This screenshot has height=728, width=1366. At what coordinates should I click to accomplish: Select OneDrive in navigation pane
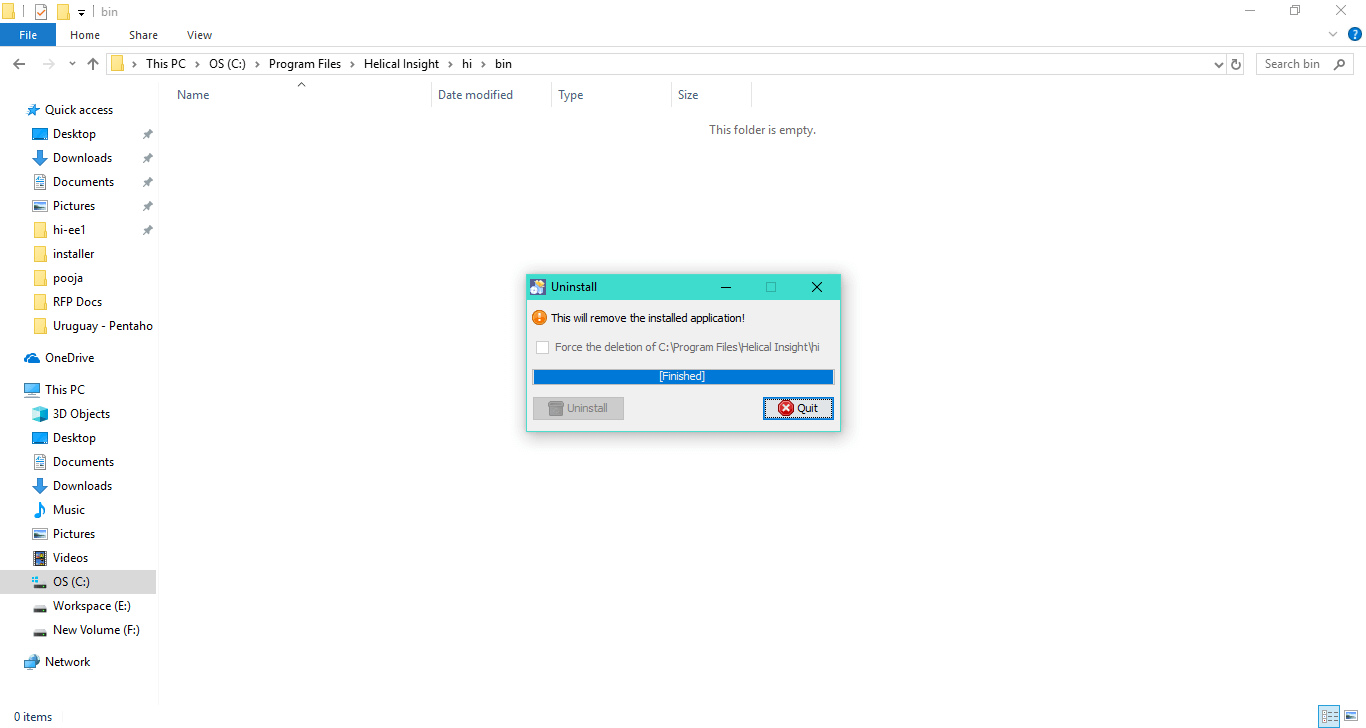tap(69, 358)
